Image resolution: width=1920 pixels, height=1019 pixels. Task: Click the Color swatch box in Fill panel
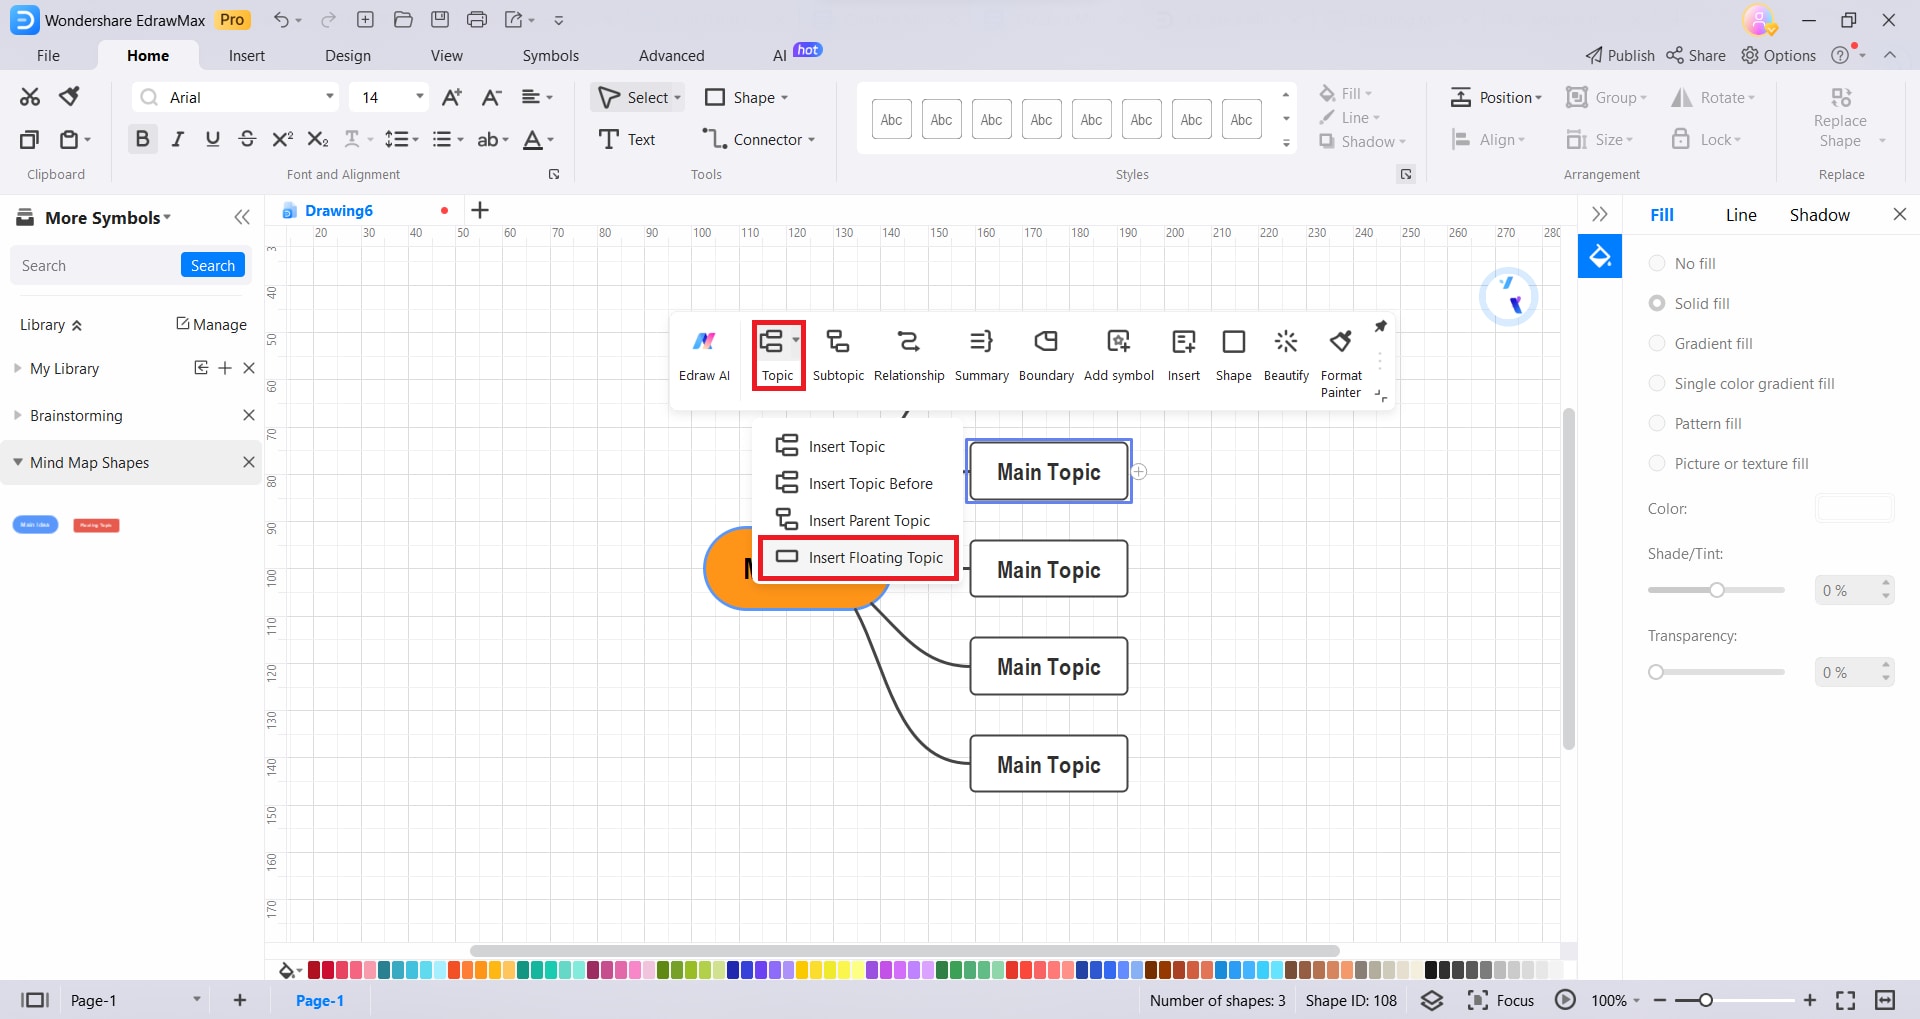tap(1854, 508)
